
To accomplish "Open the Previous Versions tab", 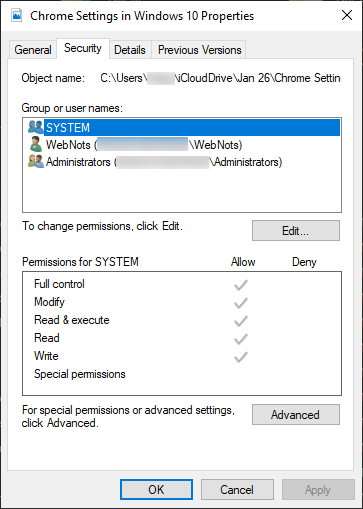I will (199, 50).
